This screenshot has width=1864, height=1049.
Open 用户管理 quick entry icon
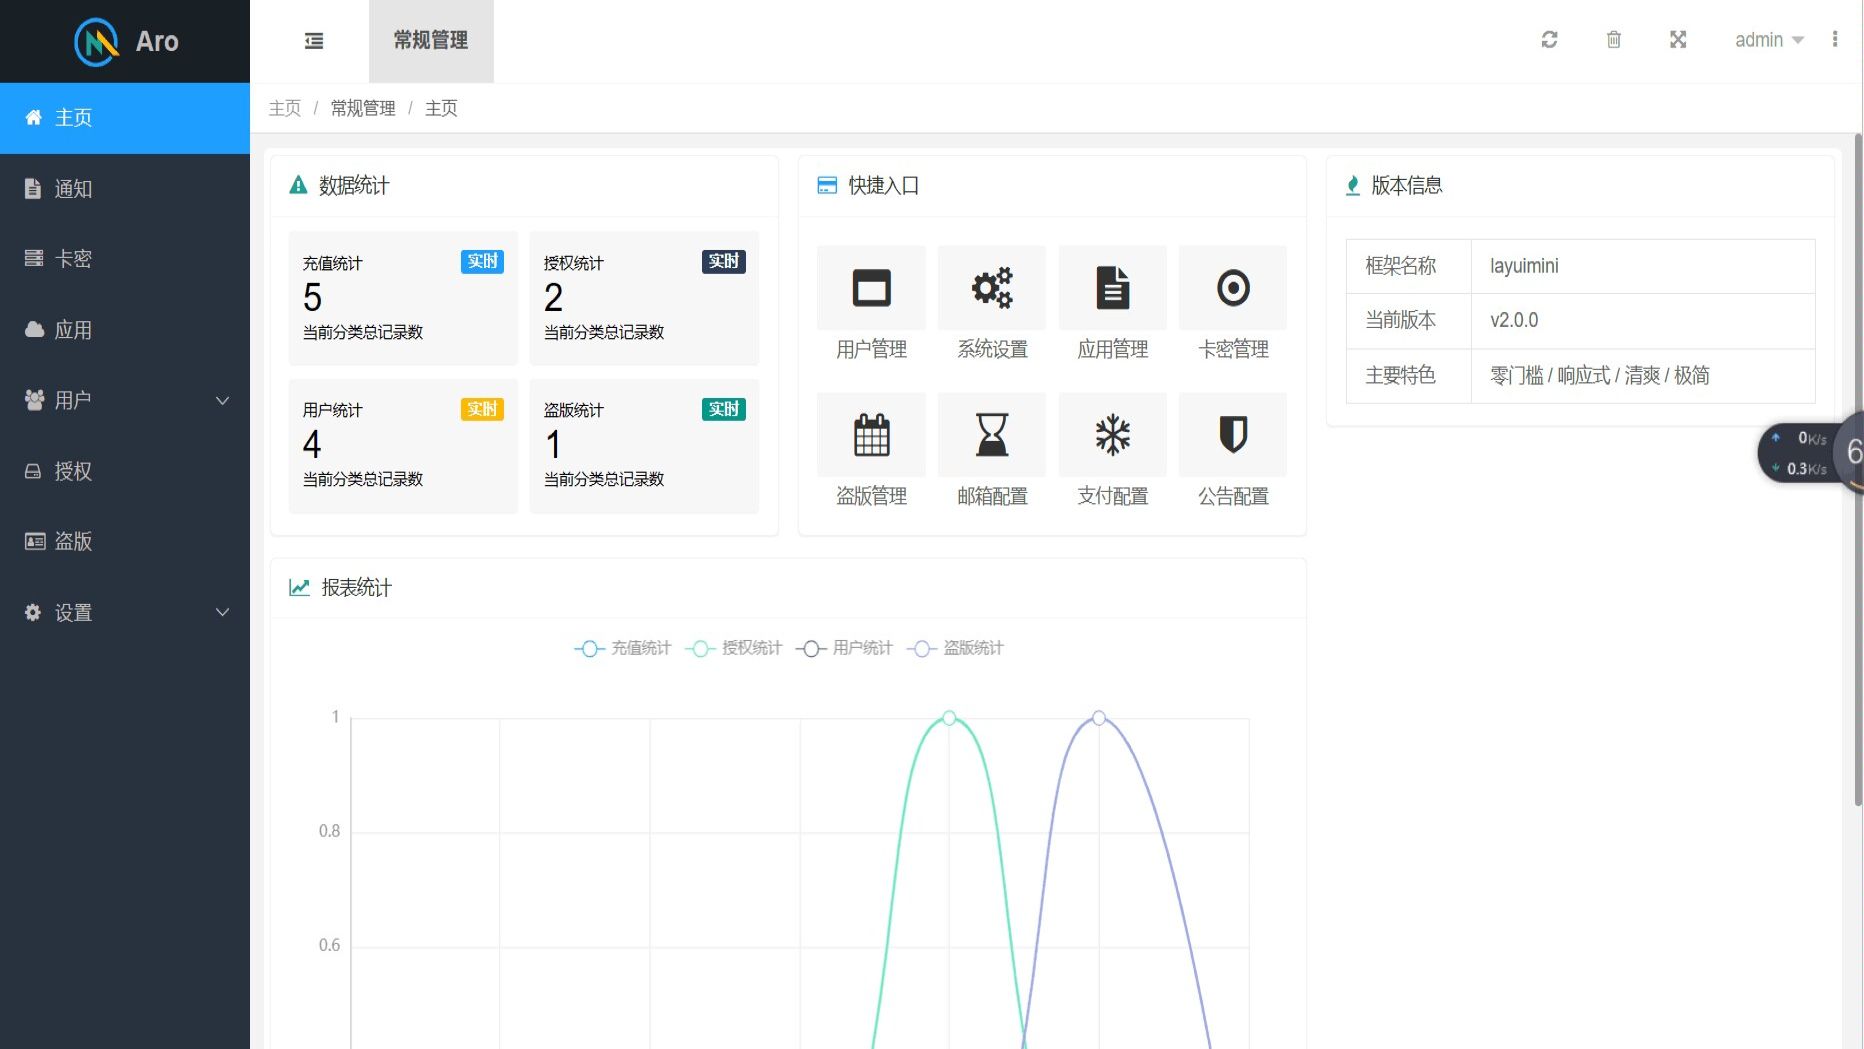871,288
